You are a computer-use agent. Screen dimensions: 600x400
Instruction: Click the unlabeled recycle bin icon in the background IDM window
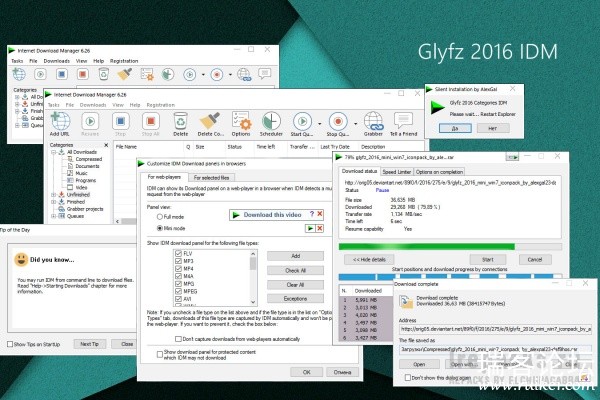104,74
